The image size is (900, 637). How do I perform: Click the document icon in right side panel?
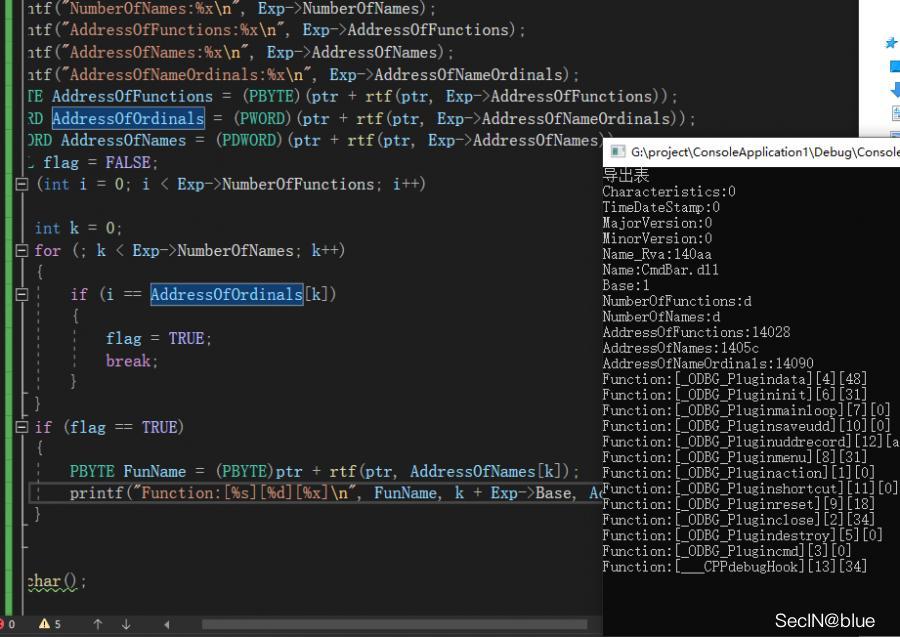click(x=894, y=112)
